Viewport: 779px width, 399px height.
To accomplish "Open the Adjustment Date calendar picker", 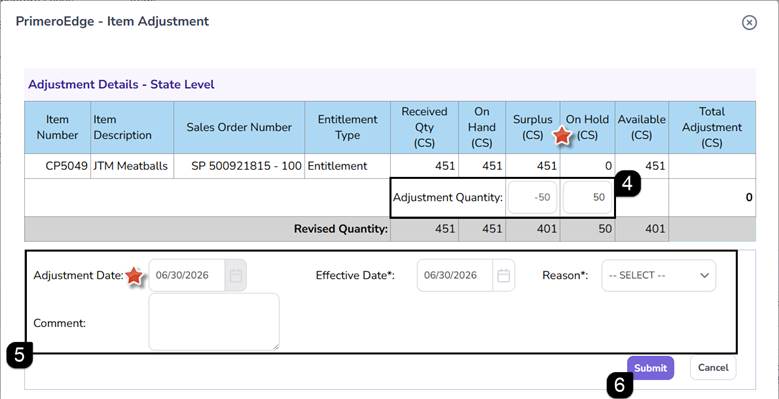I will click(236, 275).
